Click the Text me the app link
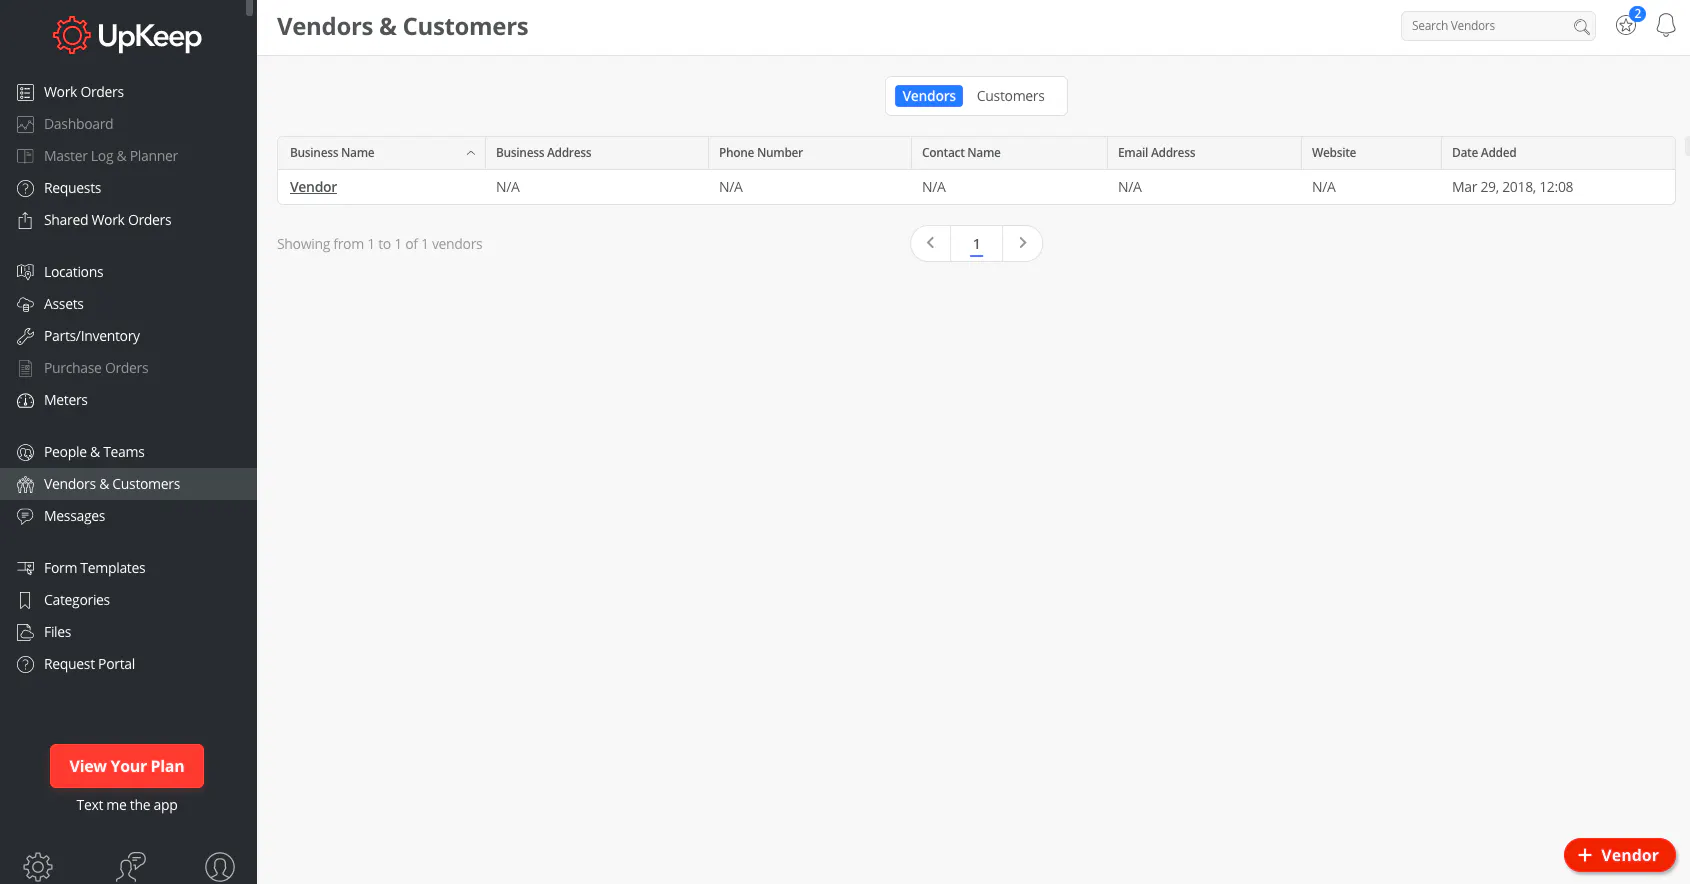 (x=127, y=805)
